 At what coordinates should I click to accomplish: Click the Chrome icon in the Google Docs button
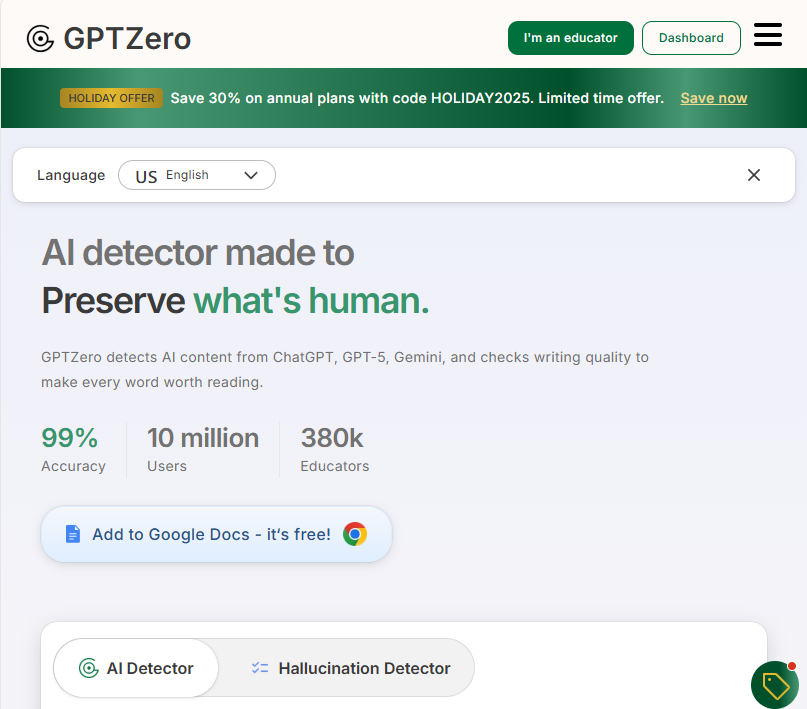355,534
